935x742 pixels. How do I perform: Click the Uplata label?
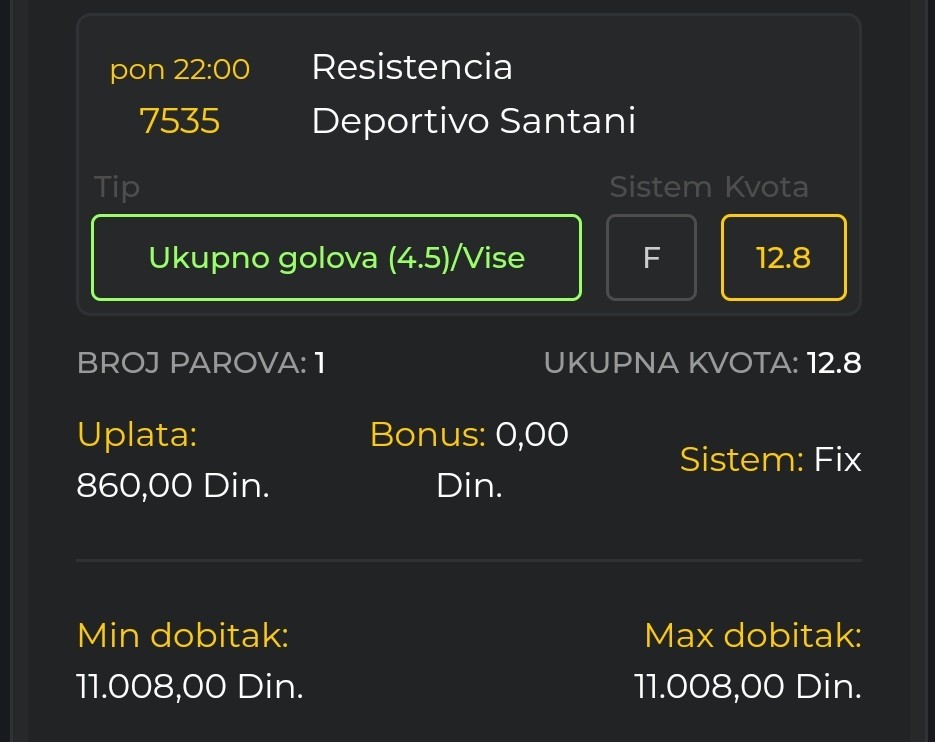click(x=137, y=434)
